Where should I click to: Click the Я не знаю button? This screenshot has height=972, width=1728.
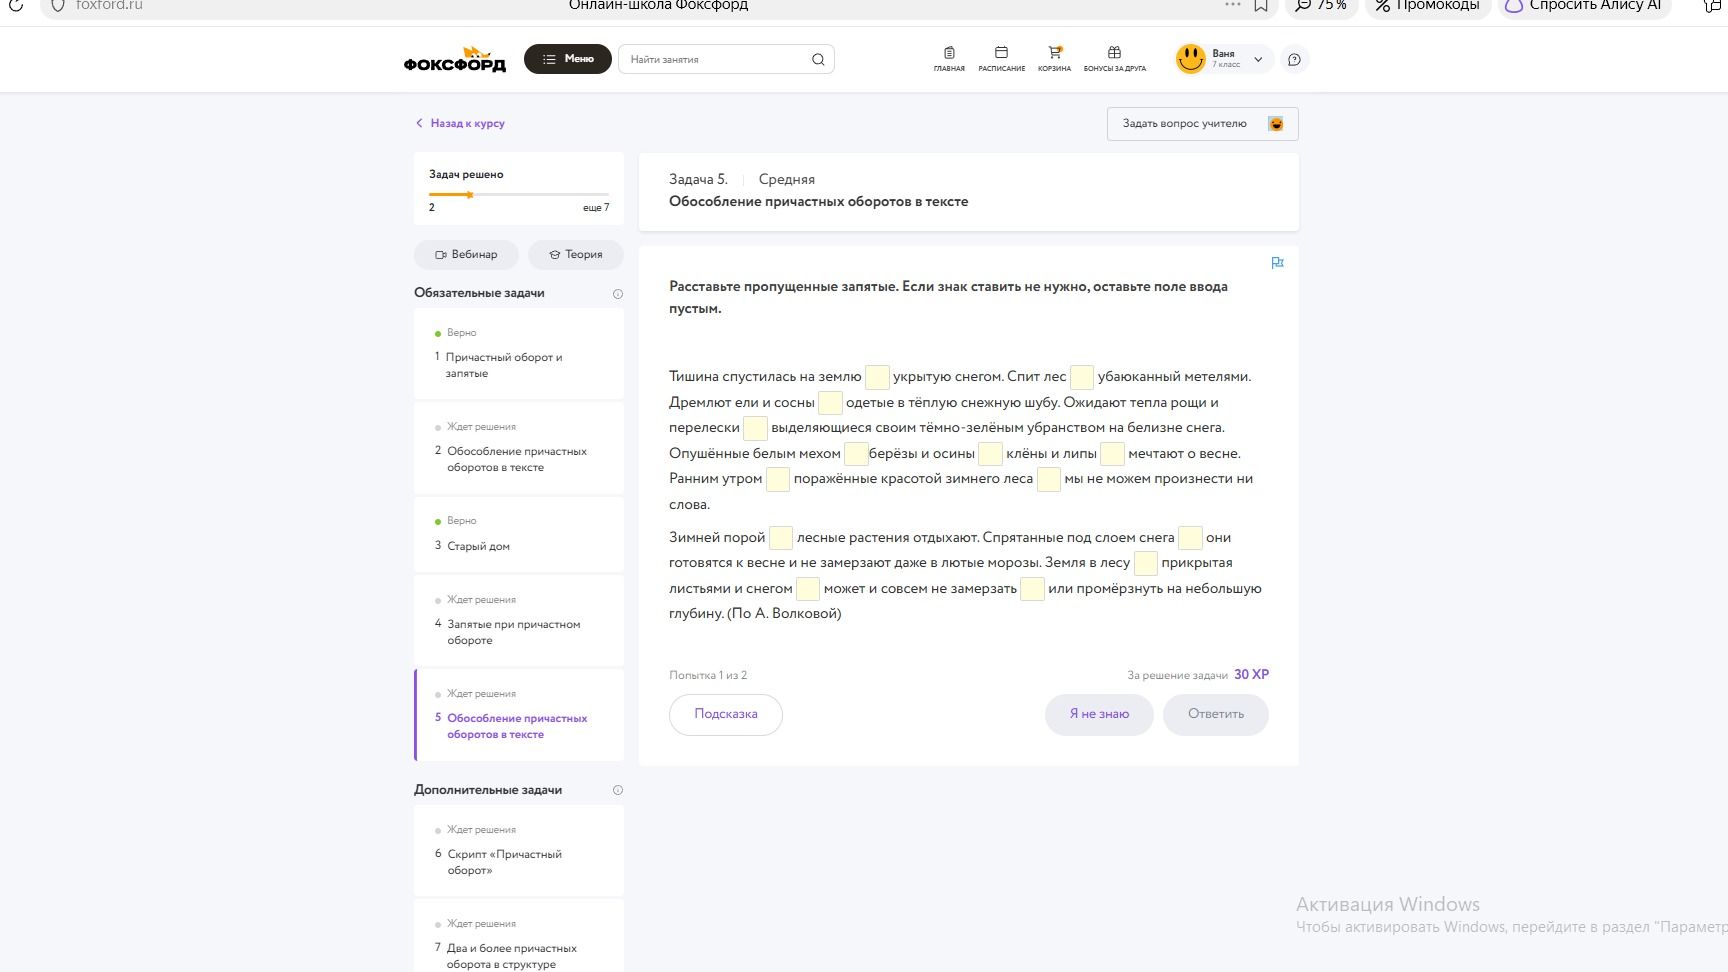tap(1099, 714)
